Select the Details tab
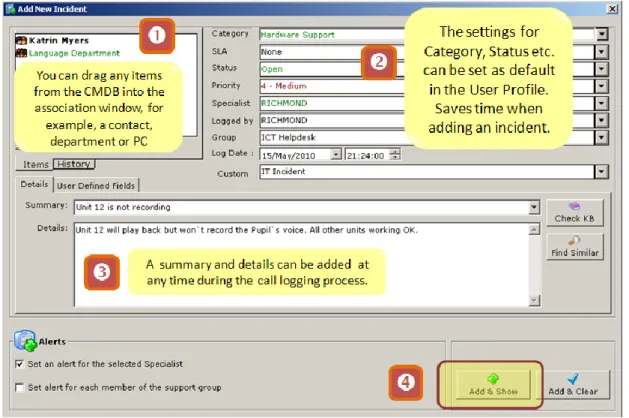 point(34,184)
